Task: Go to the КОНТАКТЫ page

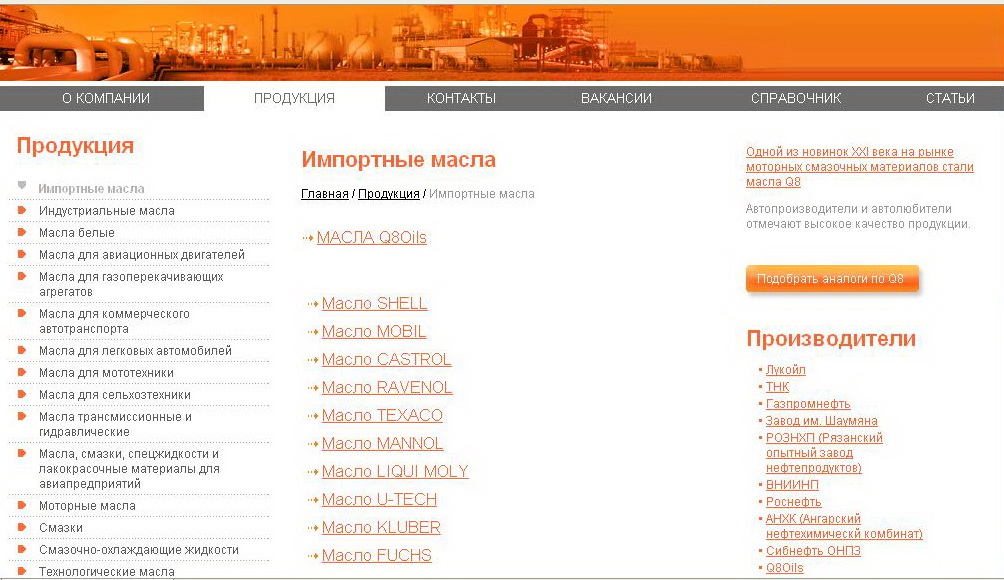Action: click(x=461, y=98)
